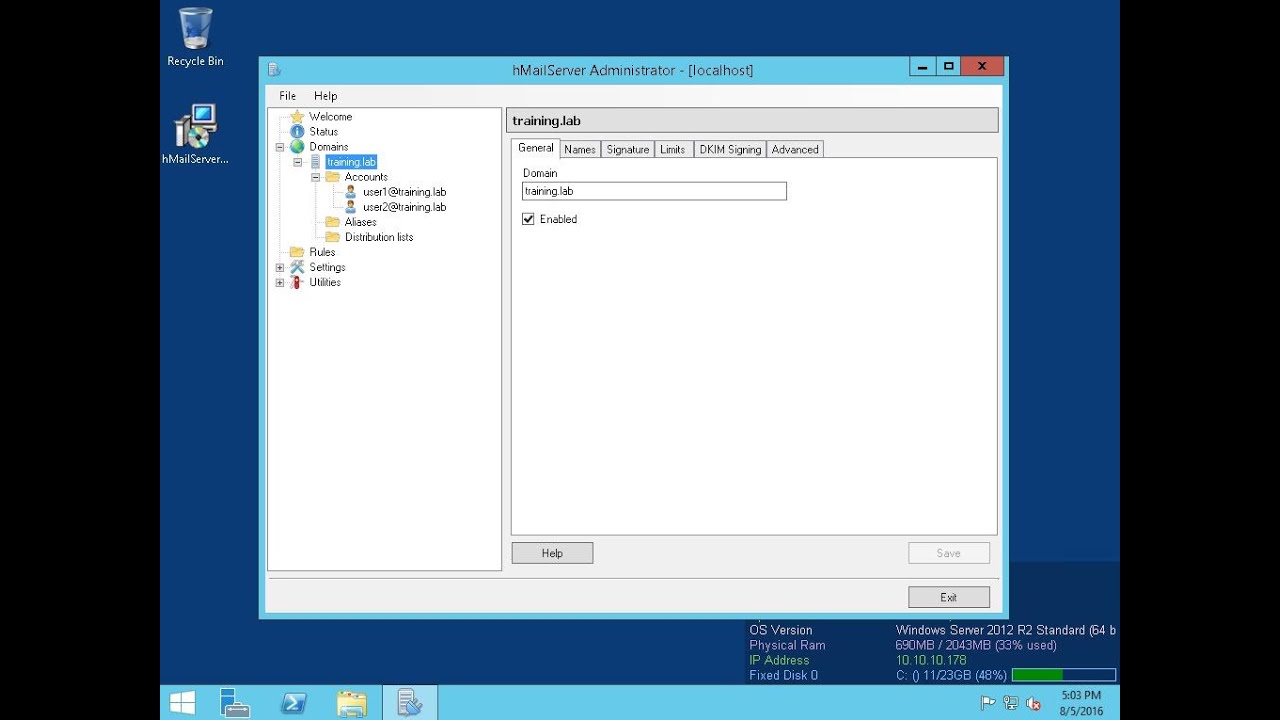Click the user2@training.lab person icon

coord(351,207)
